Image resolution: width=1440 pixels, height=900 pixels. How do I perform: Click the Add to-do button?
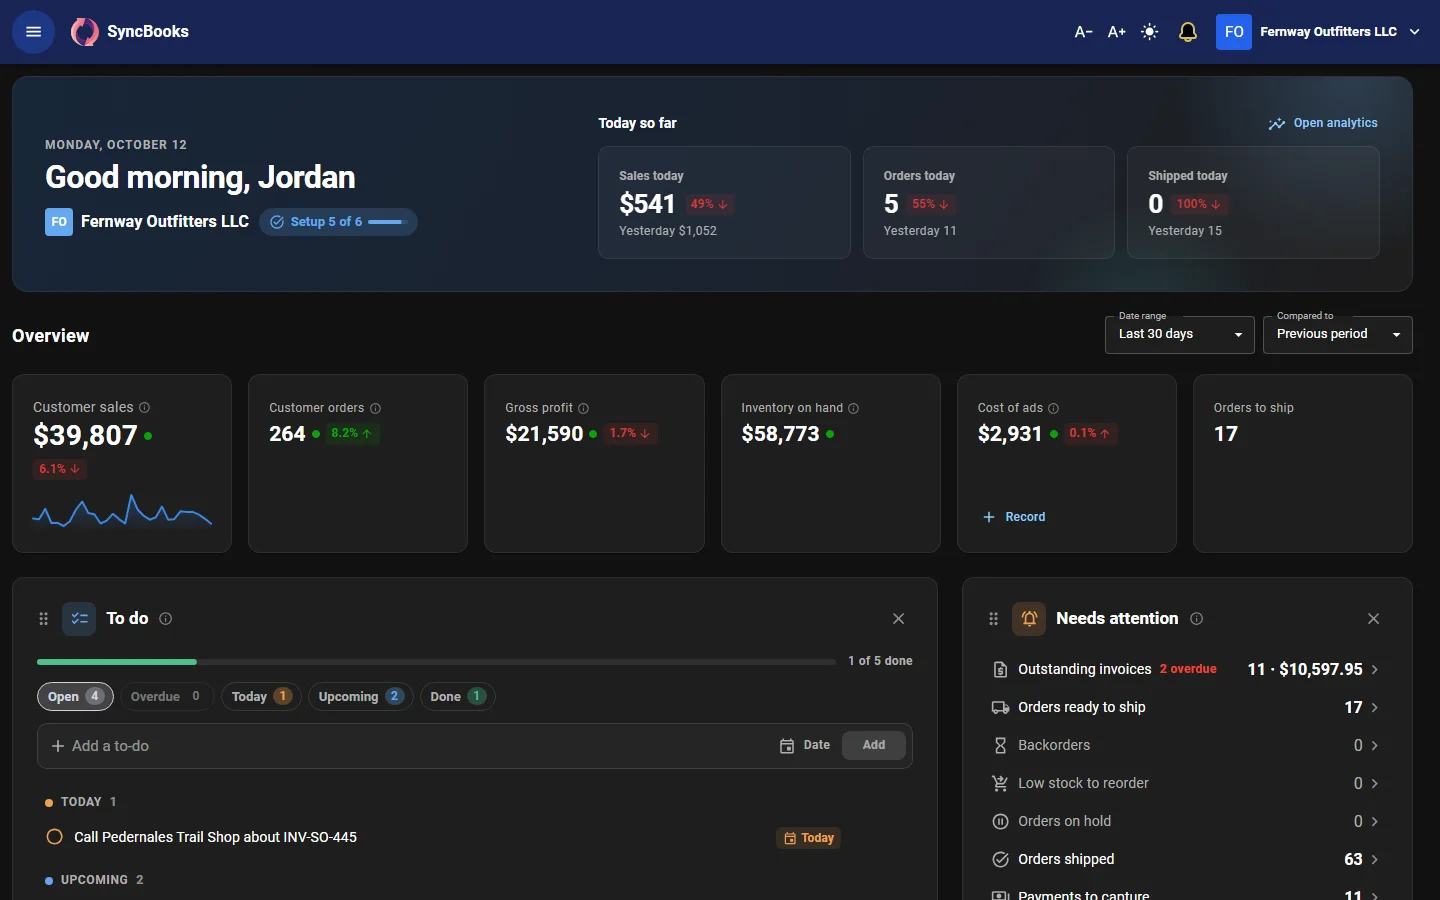(x=874, y=745)
